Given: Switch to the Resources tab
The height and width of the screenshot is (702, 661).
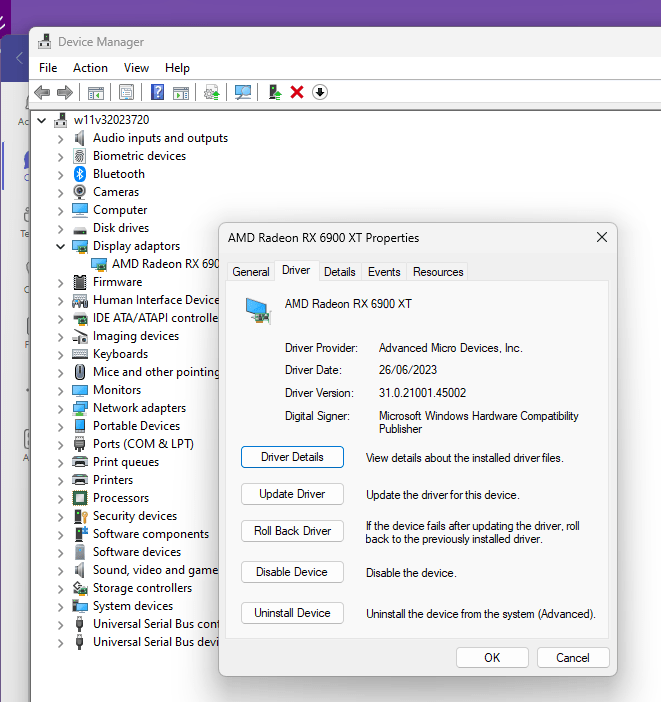Looking at the screenshot, I should 438,272.
